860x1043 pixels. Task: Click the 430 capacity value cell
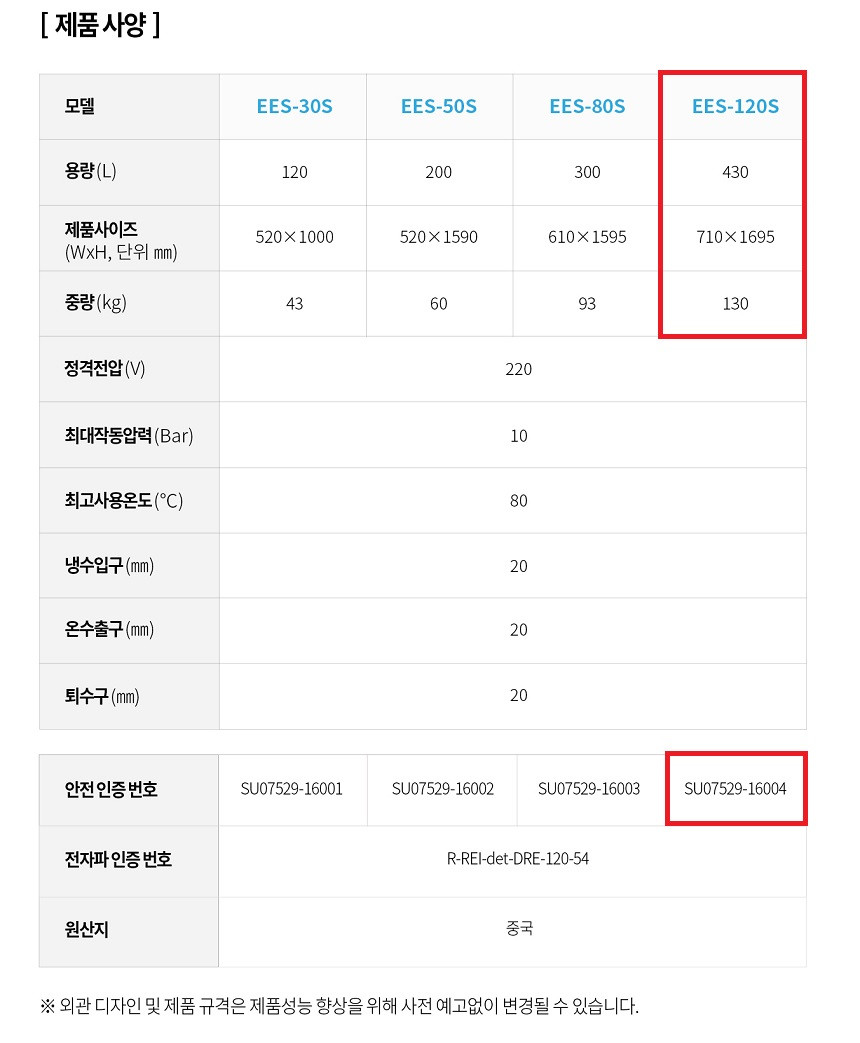coord(735,172)
